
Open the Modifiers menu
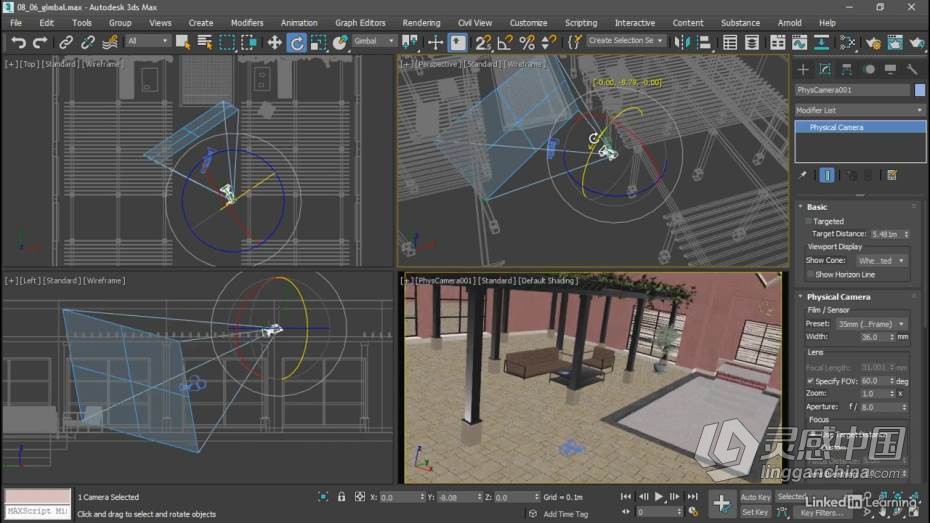click(x=247, y=23)
